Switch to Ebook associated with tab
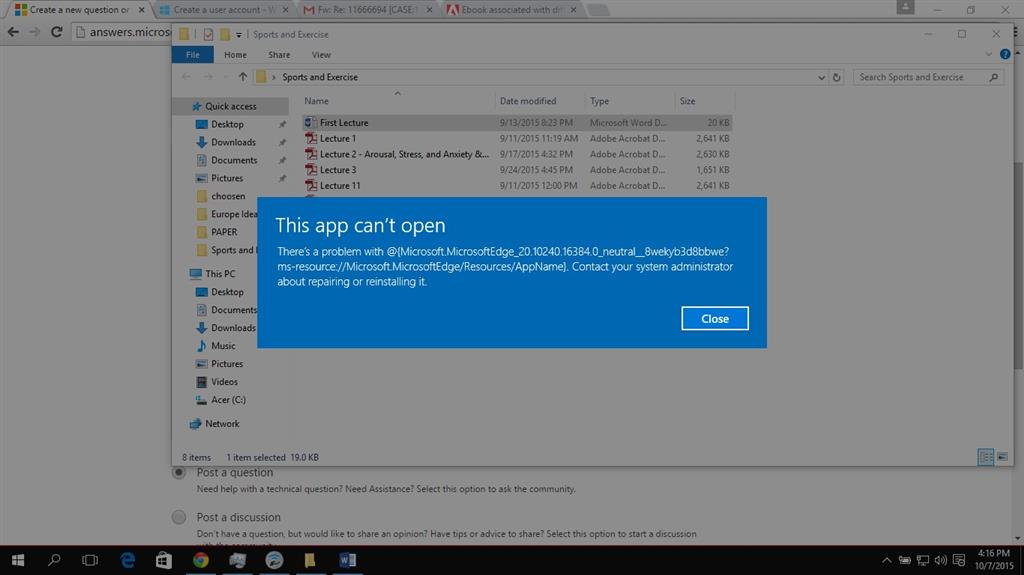The width and height of the screenshot is (1024, 575). pyautogui.click(x=511, y=10)
